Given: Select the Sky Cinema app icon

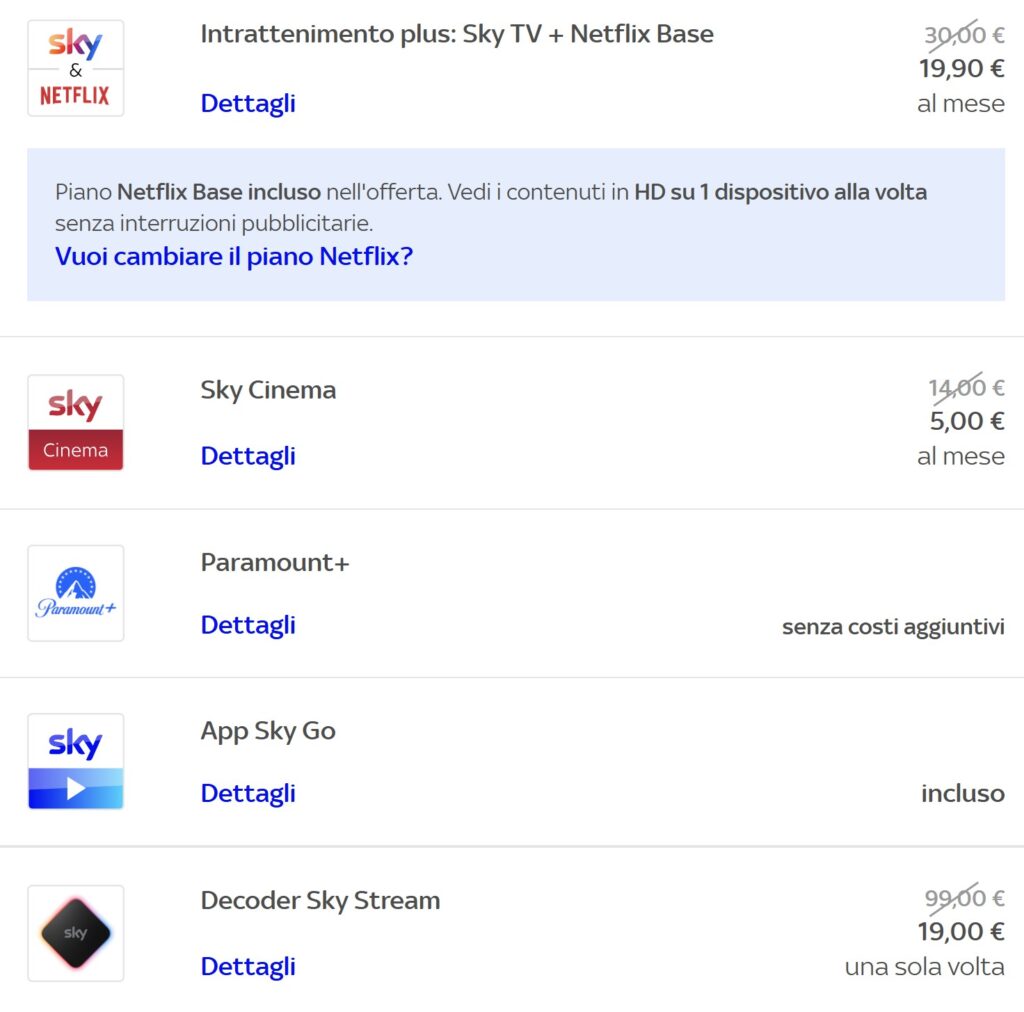Looking at the screenshot, I should 75,422.
